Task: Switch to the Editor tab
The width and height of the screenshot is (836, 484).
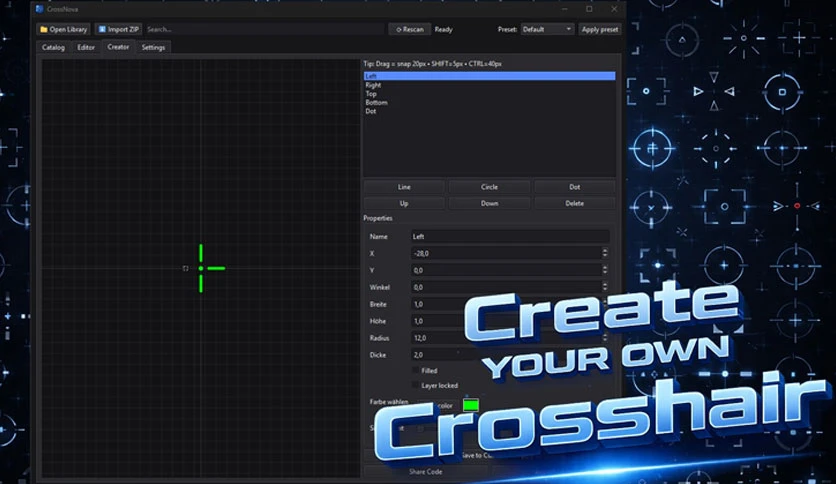Action: tap(86, 47)
